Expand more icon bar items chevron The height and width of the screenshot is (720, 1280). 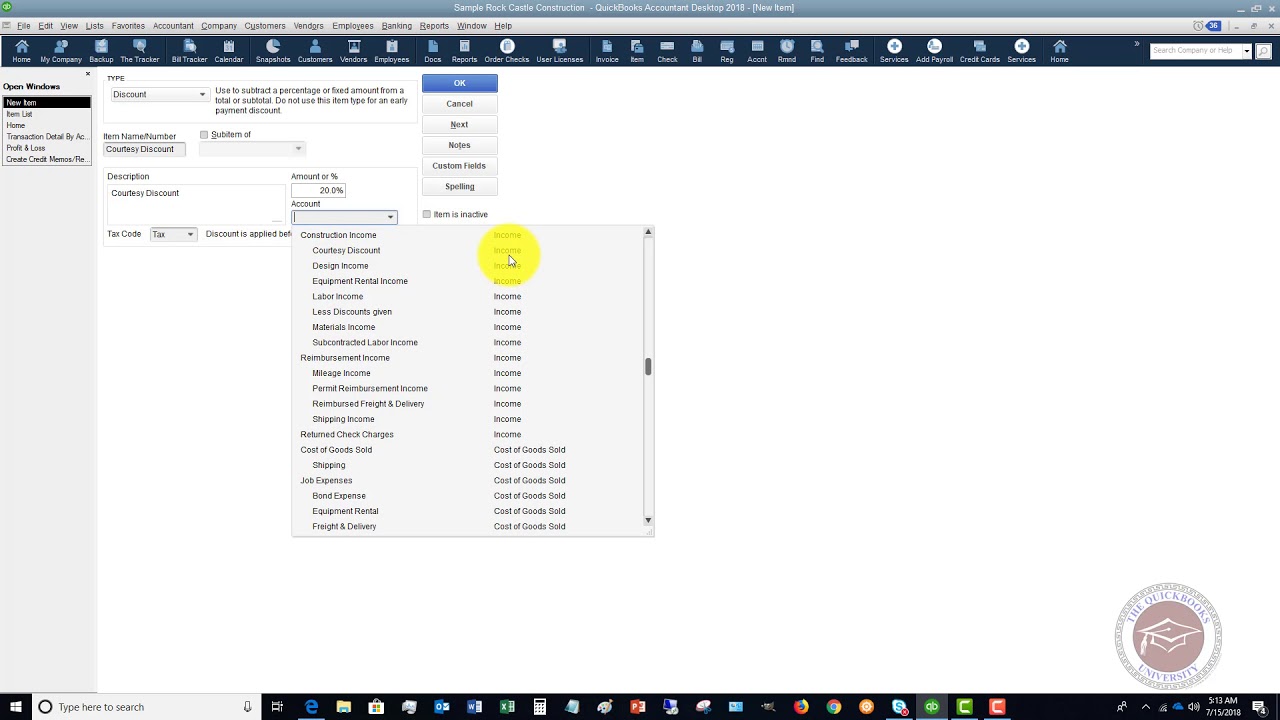[x=1136, y=44]
